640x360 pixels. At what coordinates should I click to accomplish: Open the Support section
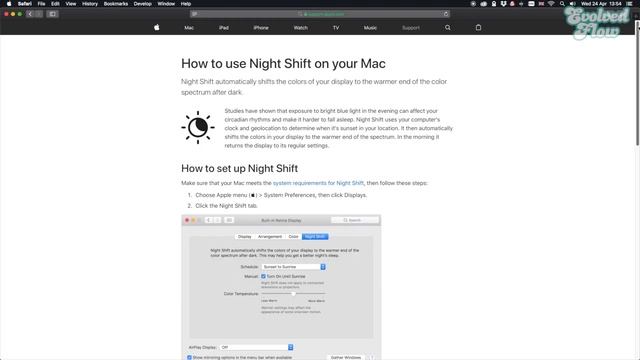[x=411, y=28]
